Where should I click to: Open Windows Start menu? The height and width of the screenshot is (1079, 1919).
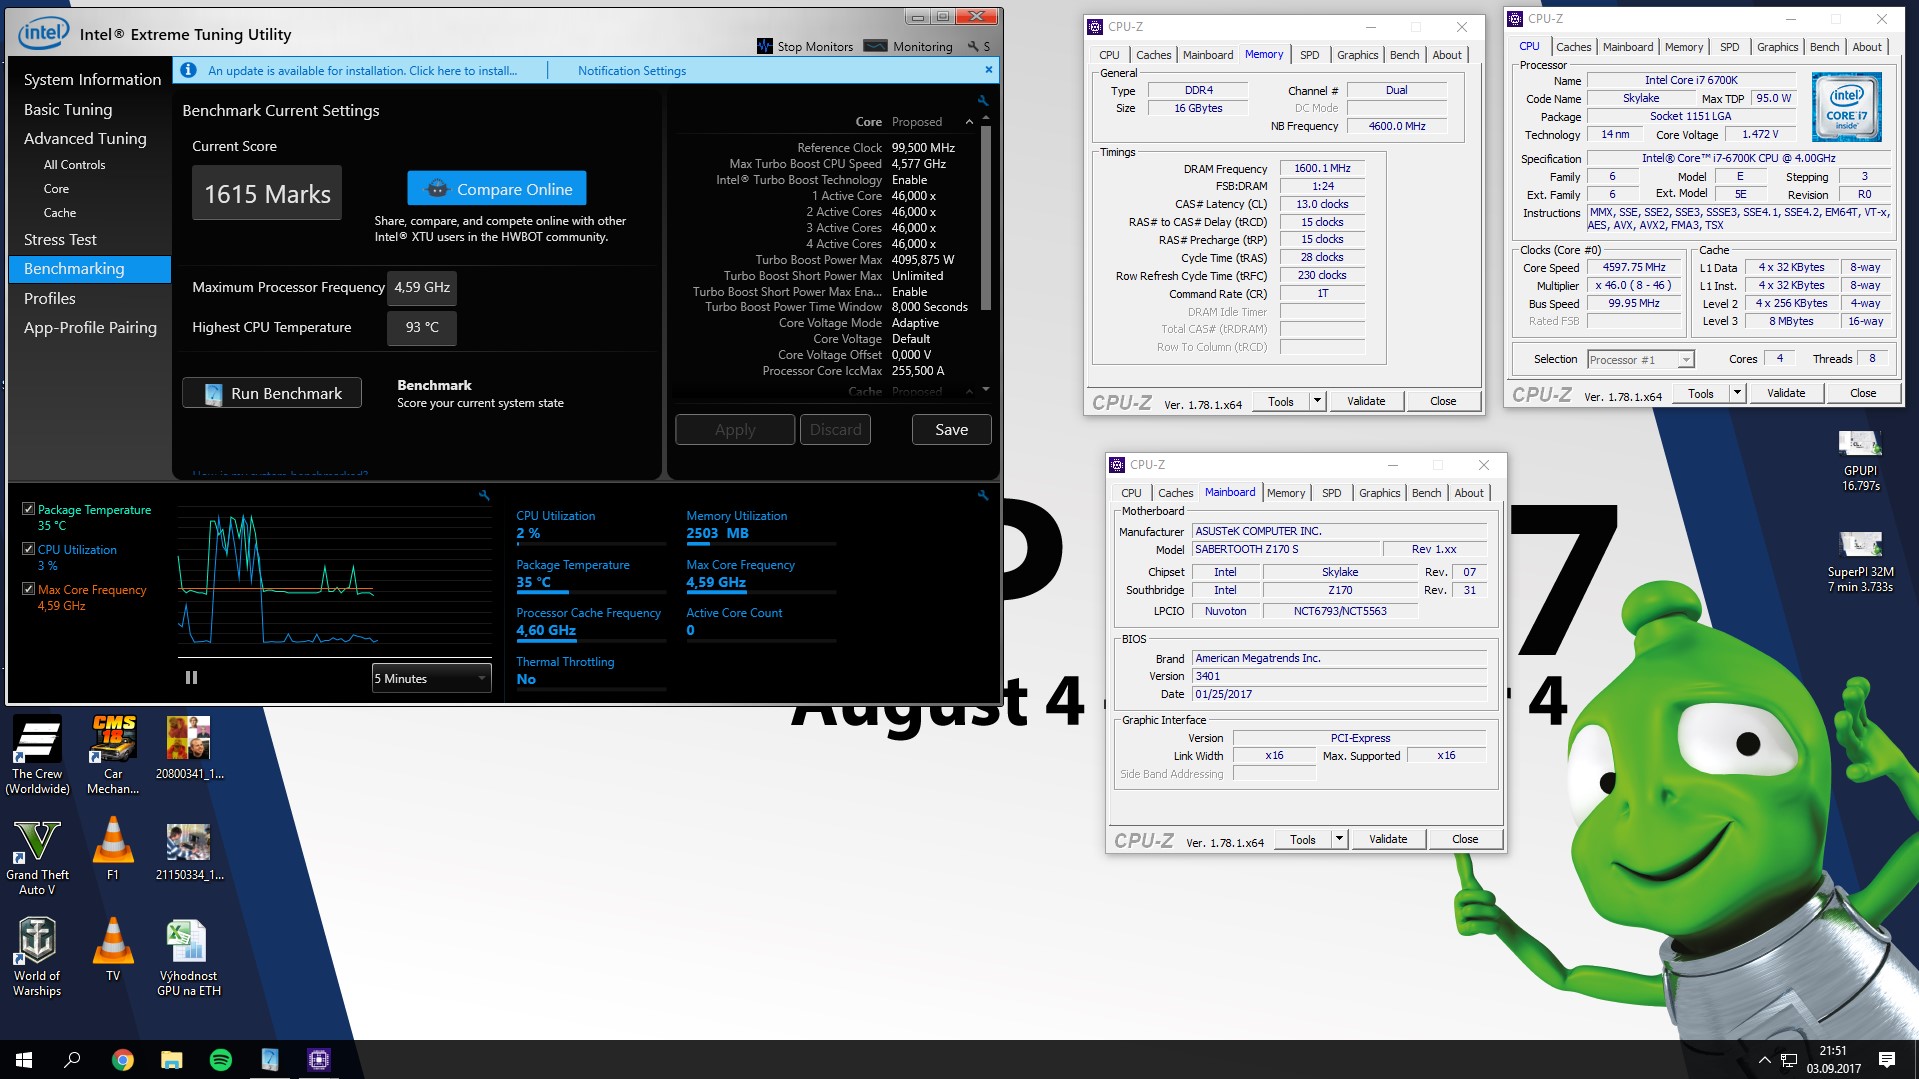tap(24, 1060)
